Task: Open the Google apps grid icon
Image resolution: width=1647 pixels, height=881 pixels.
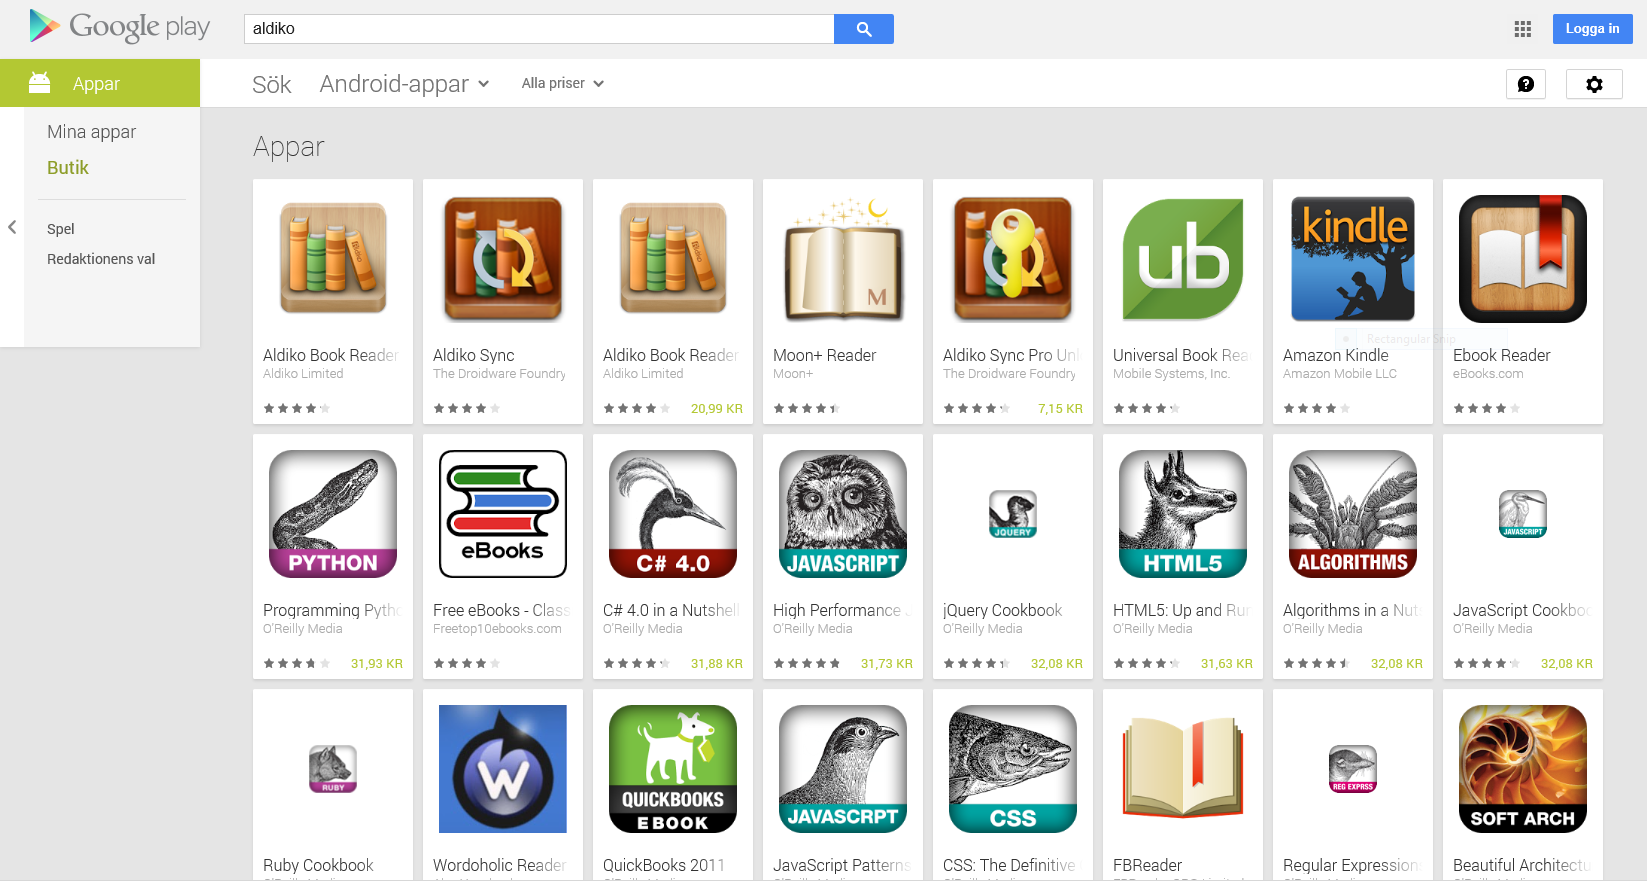Action: (x=1523, y=29)
